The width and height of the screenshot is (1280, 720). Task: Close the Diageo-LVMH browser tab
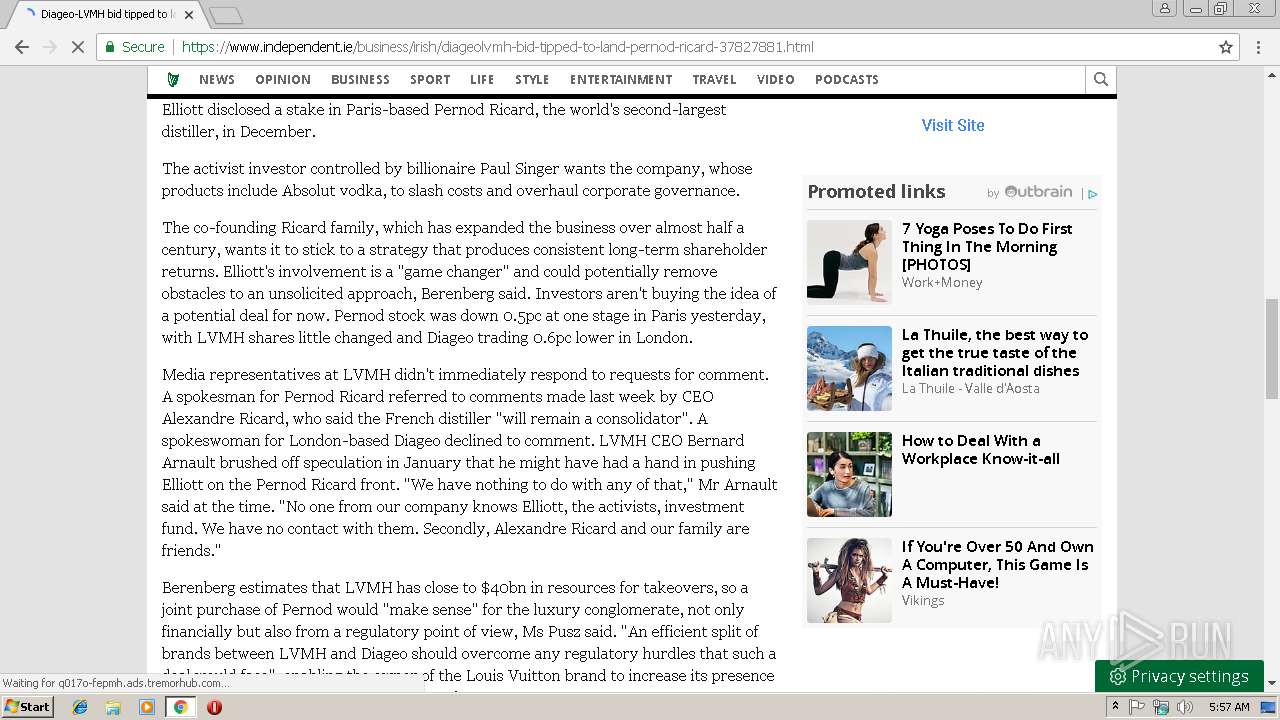pos(189,15)
